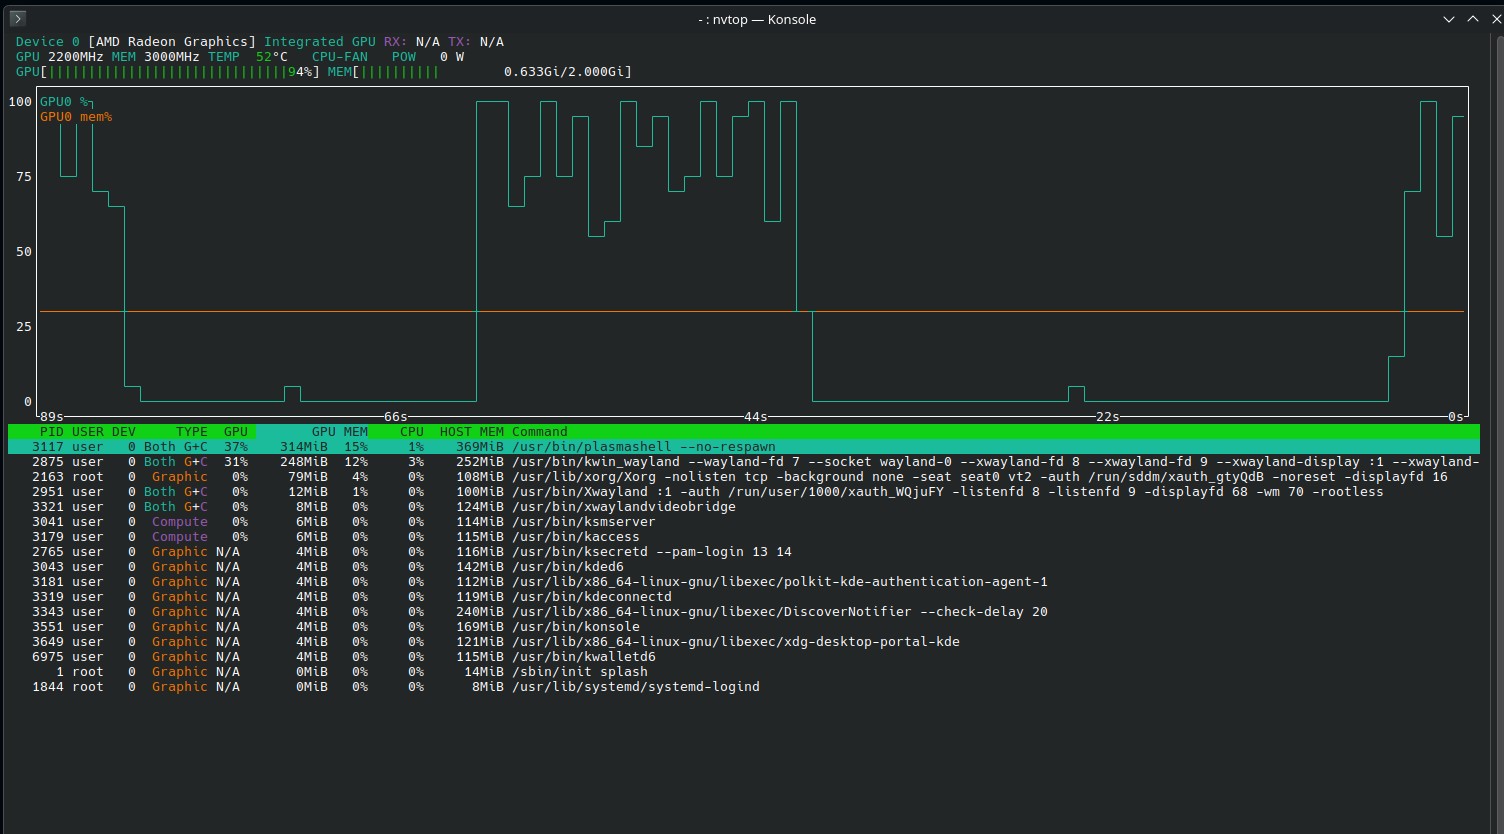
Task: Click the TYPE column header
Action: coord(191,432)
